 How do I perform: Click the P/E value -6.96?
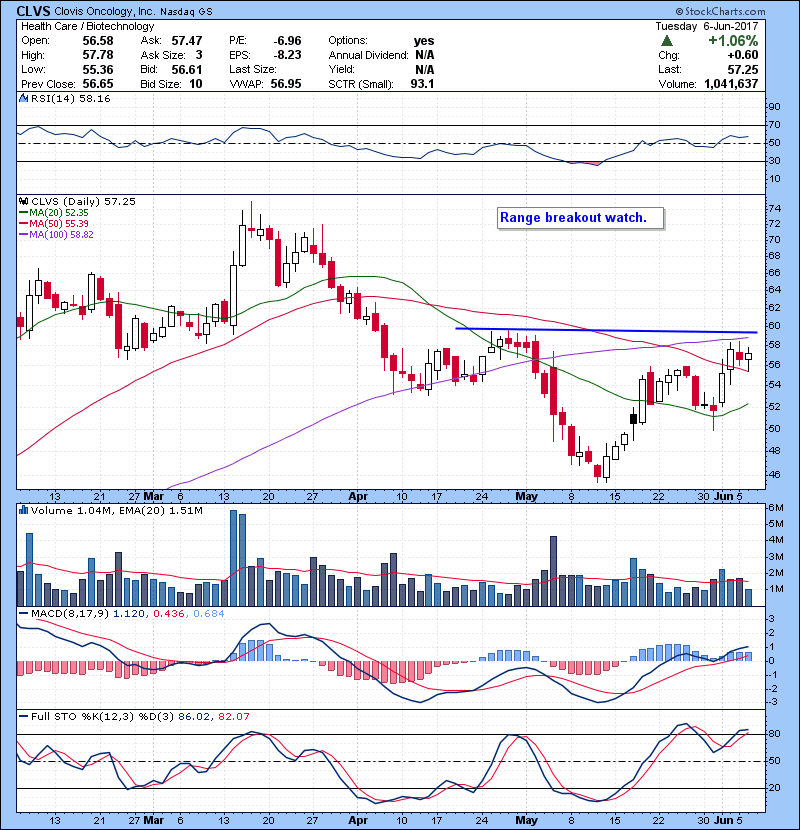[x=287, y=41]
